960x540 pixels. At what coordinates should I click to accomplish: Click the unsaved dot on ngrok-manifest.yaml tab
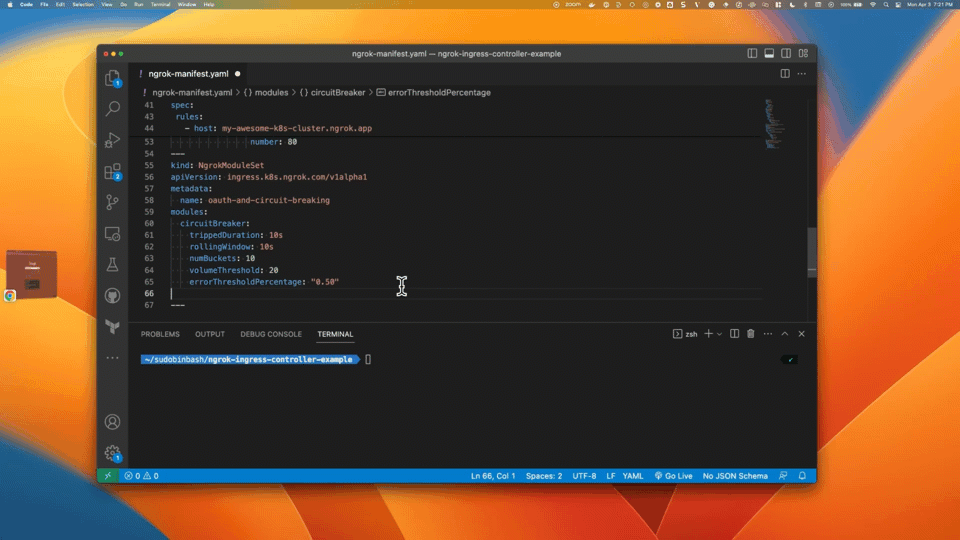point(238,74)
